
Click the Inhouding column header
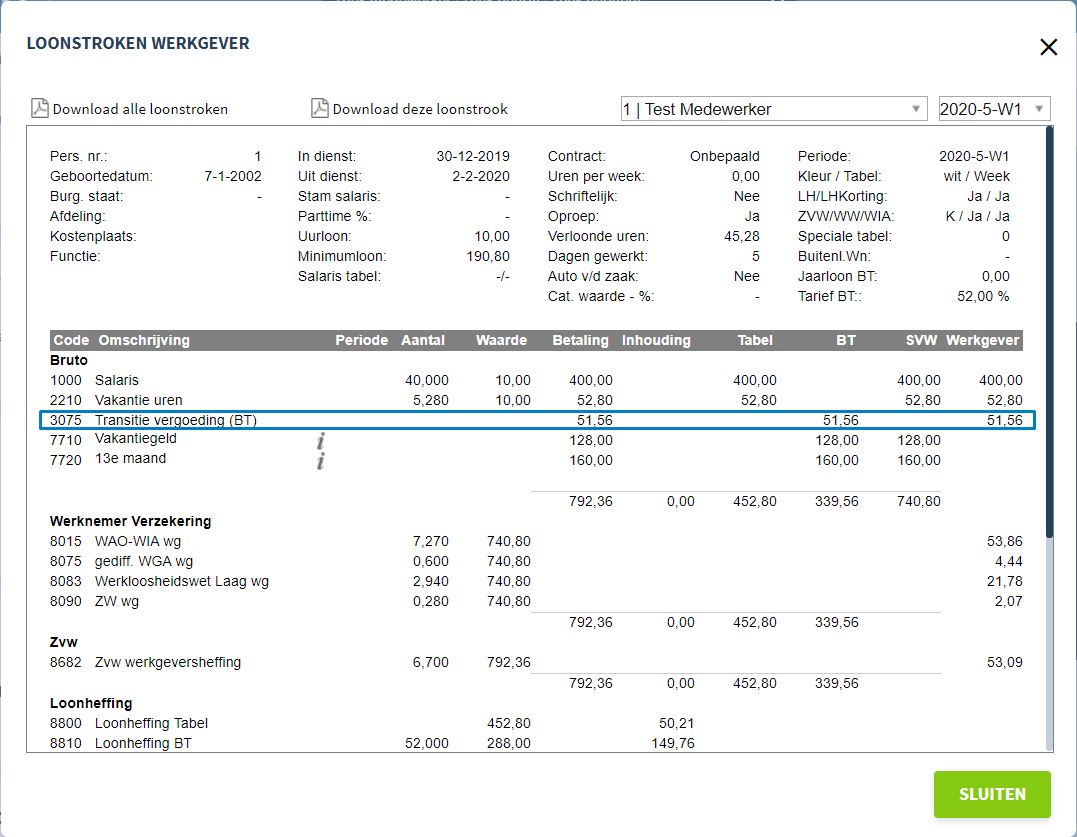point(656,341)
